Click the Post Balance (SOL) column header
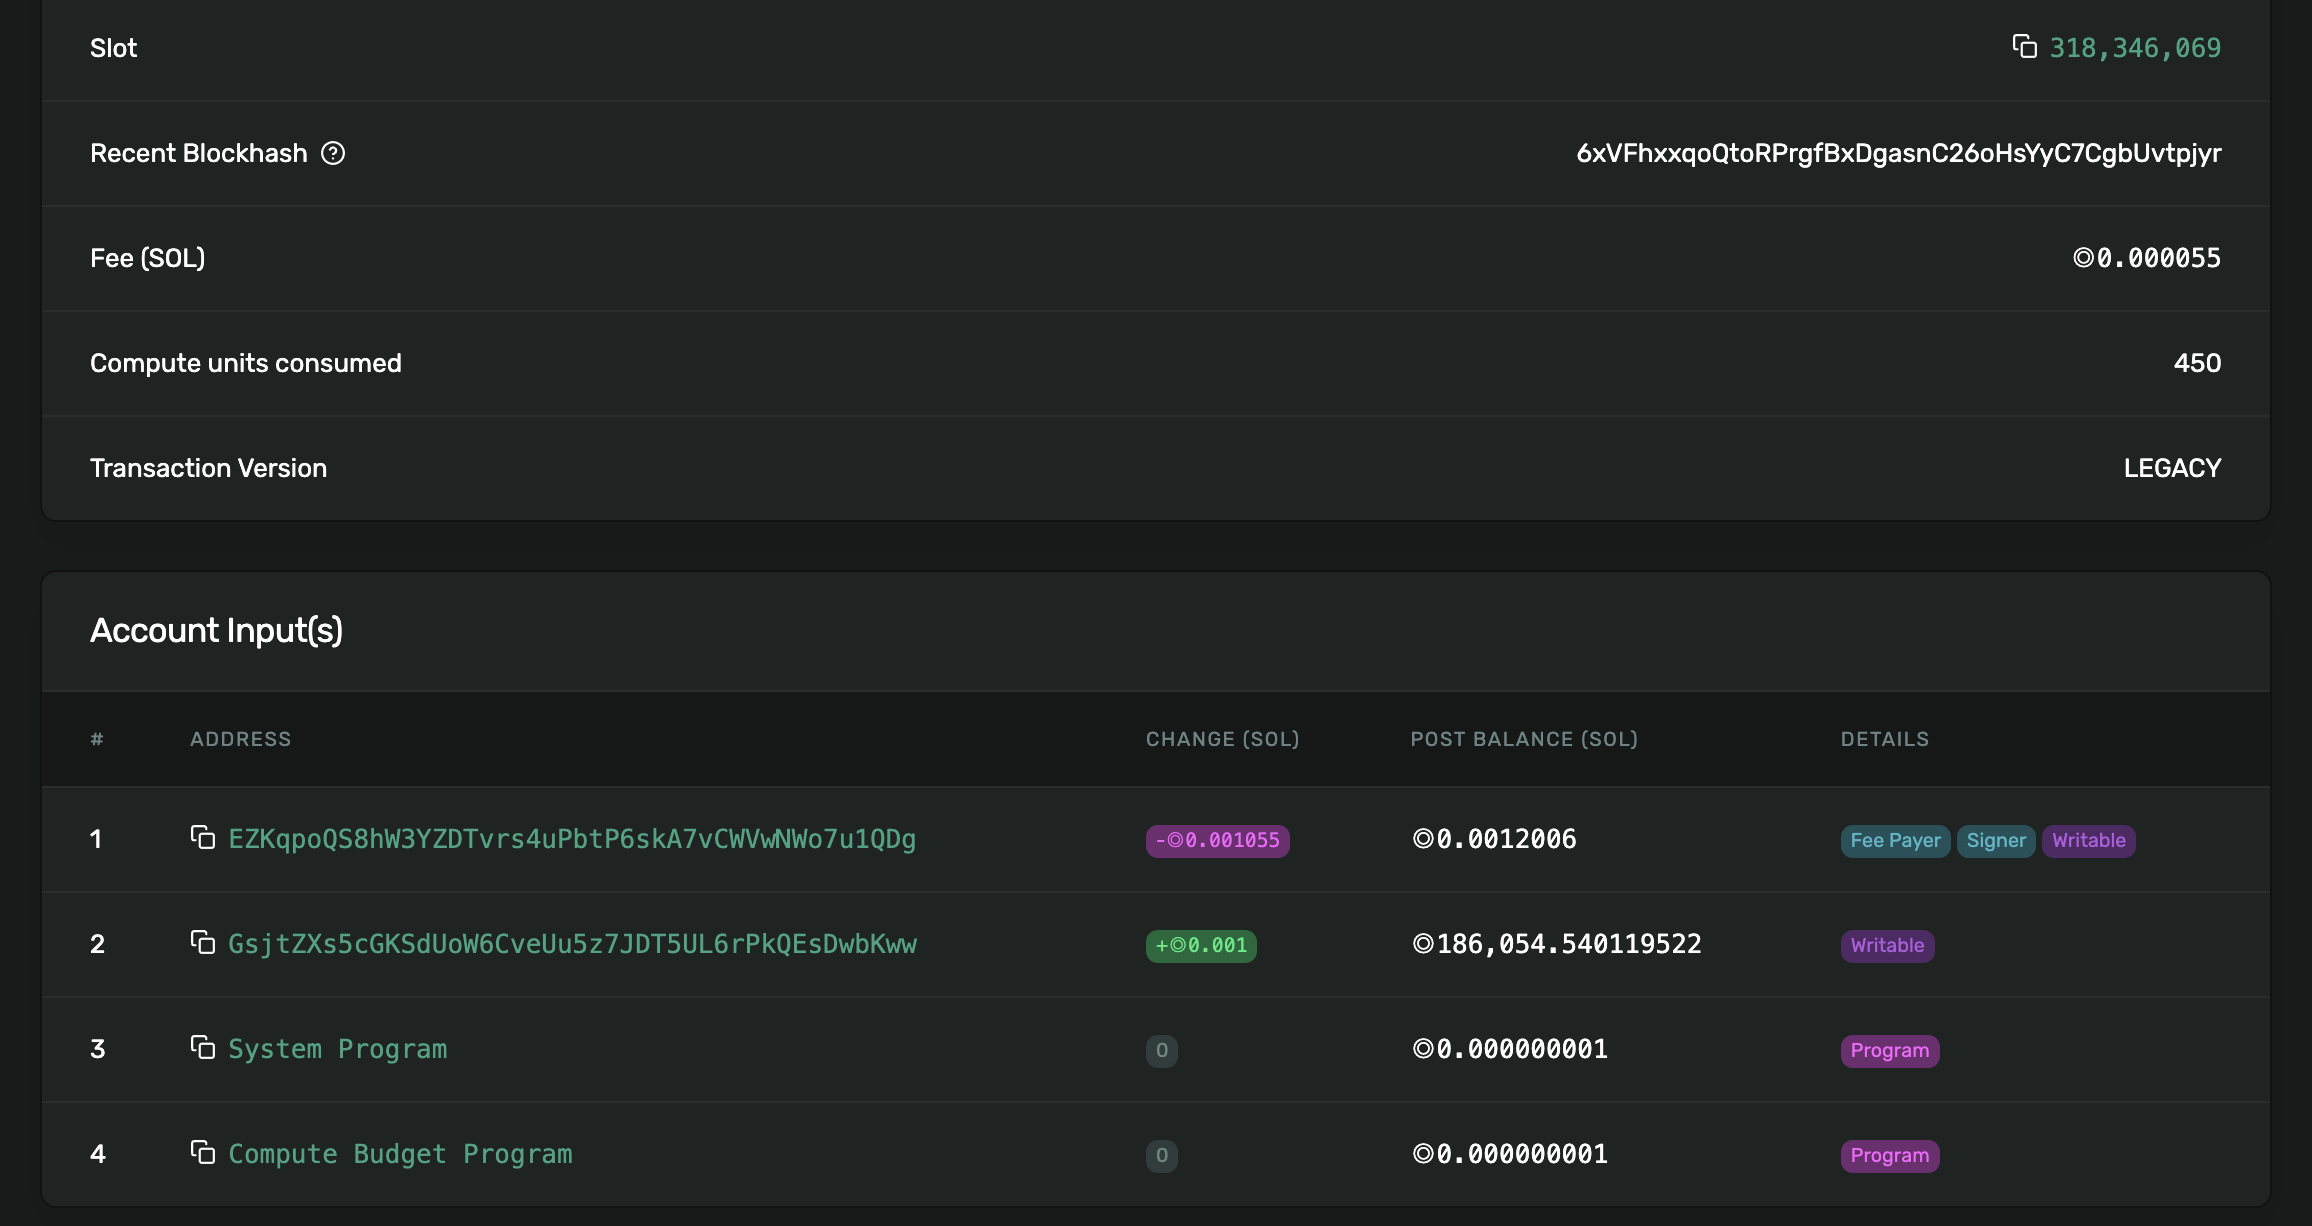The width and height of the screenshot is (2312, 1226). click(1524, 739)
